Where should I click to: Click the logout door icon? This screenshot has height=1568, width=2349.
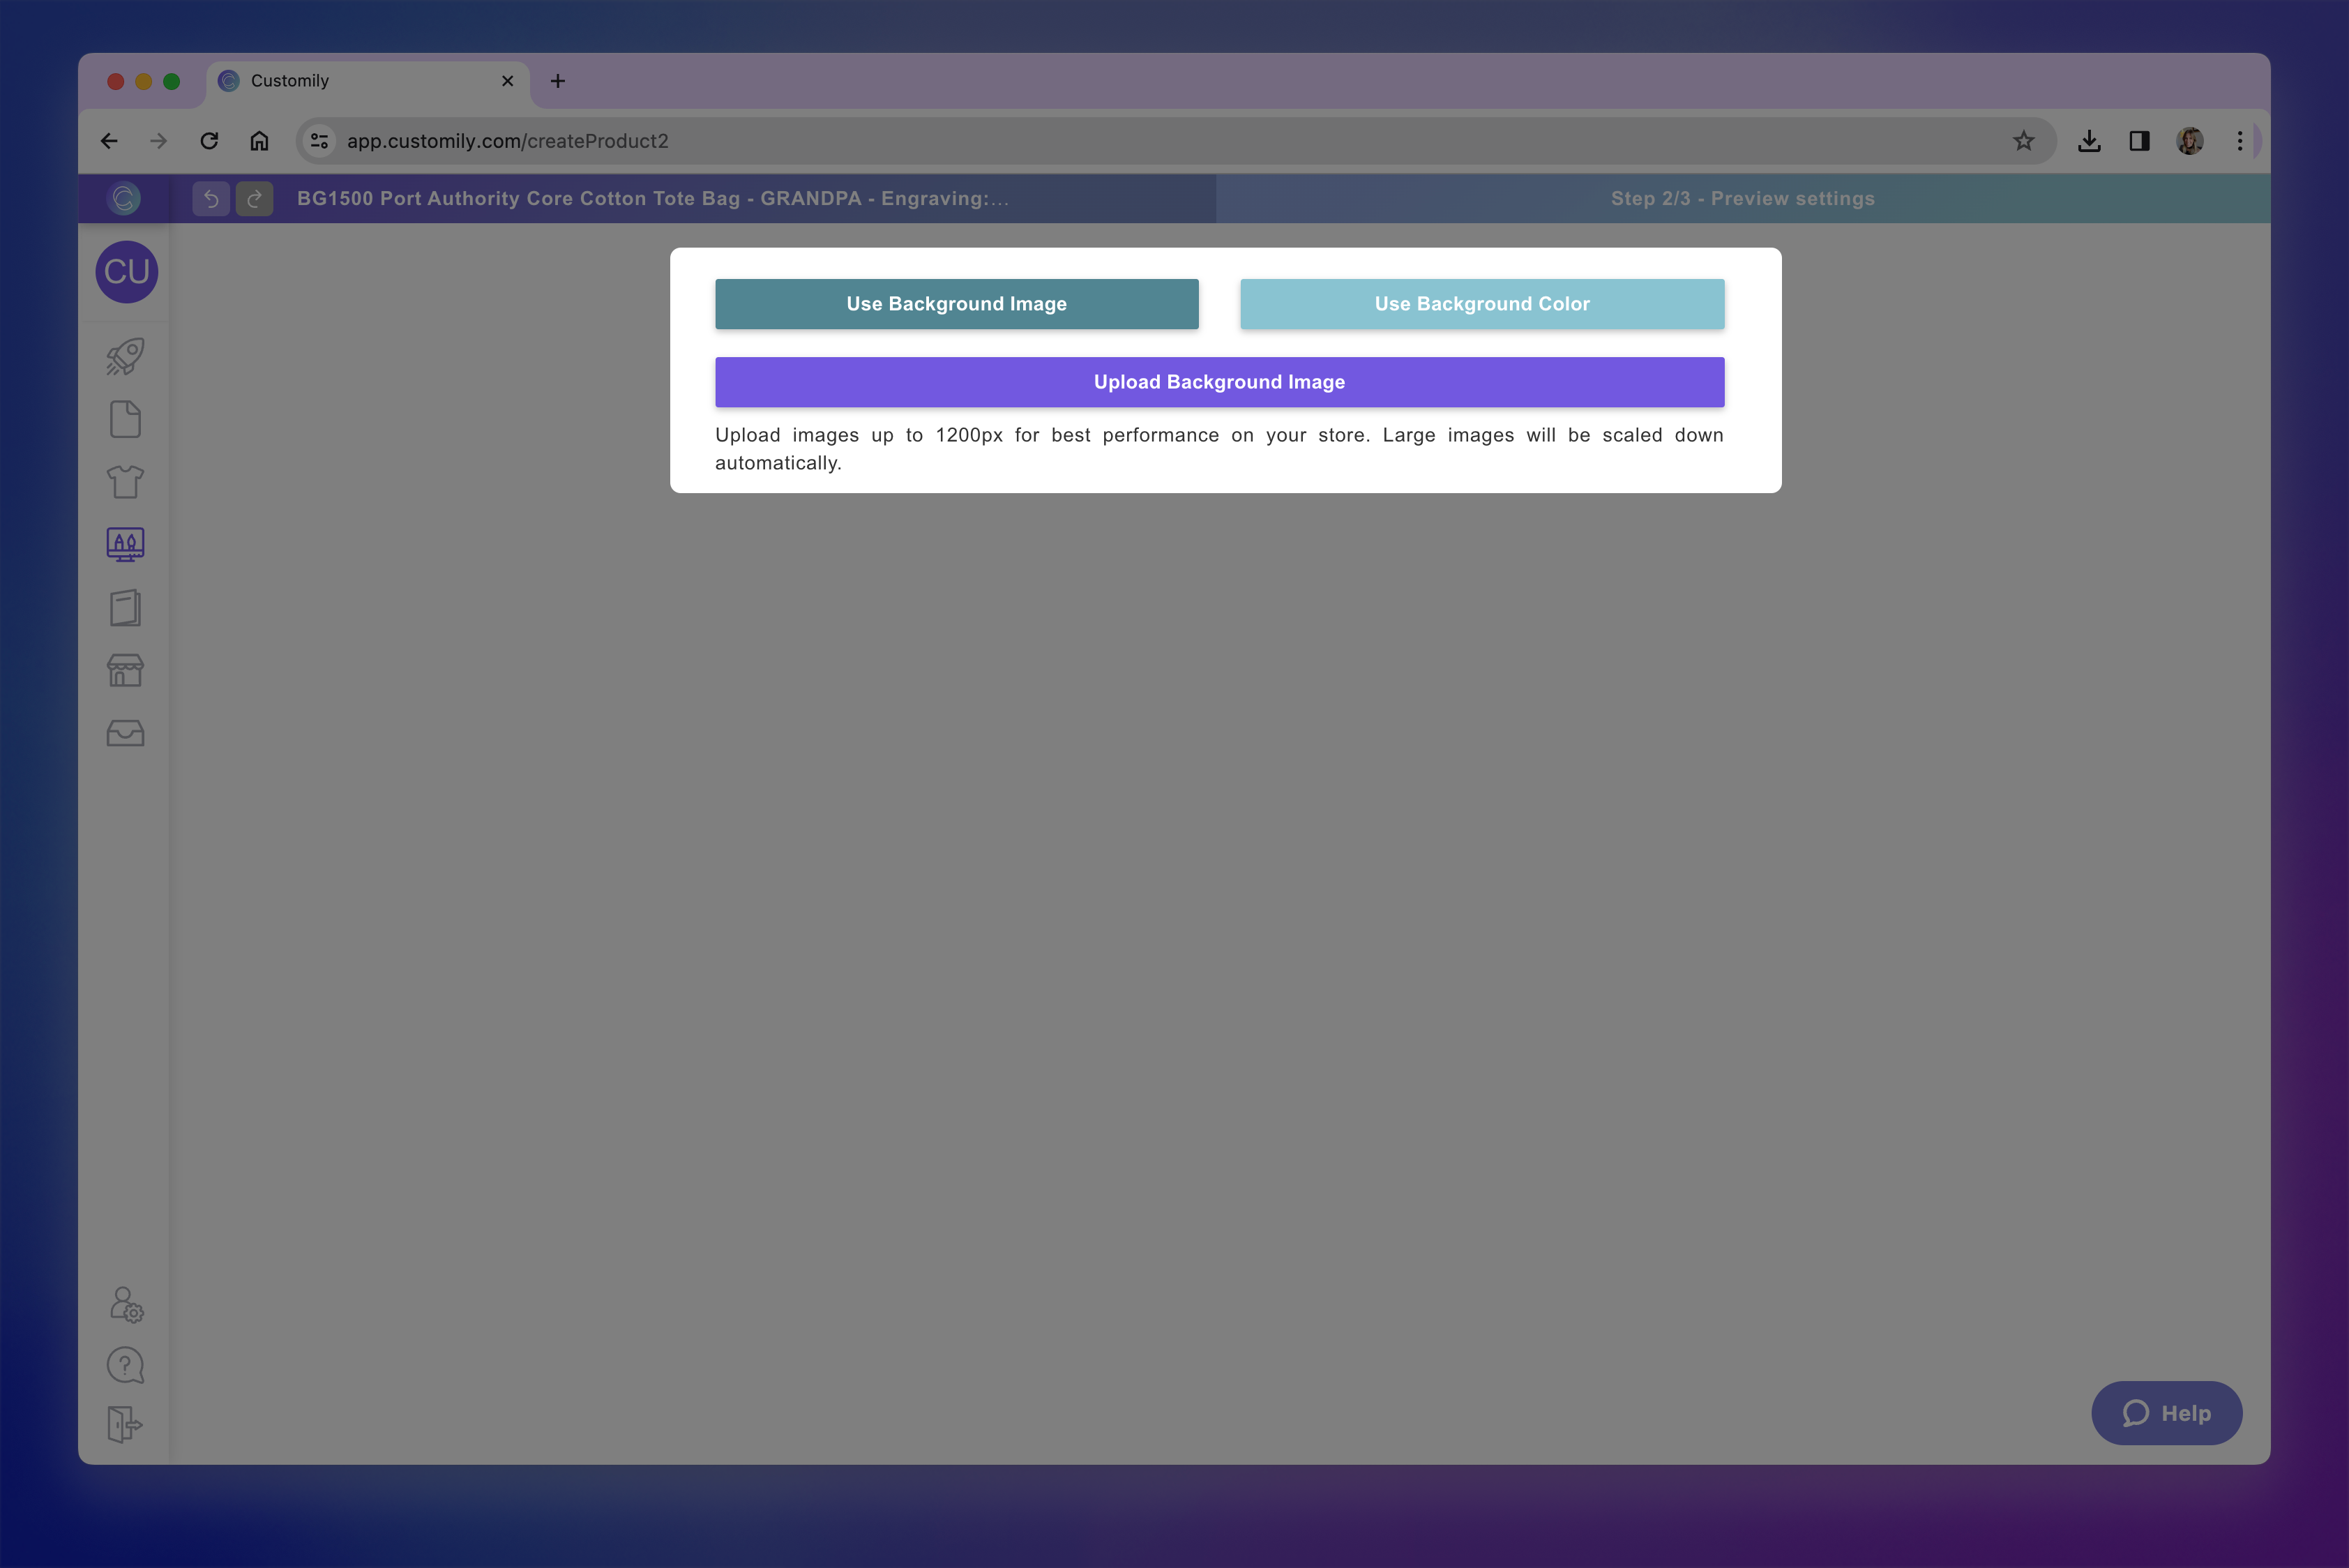(x=125, y=1424)
